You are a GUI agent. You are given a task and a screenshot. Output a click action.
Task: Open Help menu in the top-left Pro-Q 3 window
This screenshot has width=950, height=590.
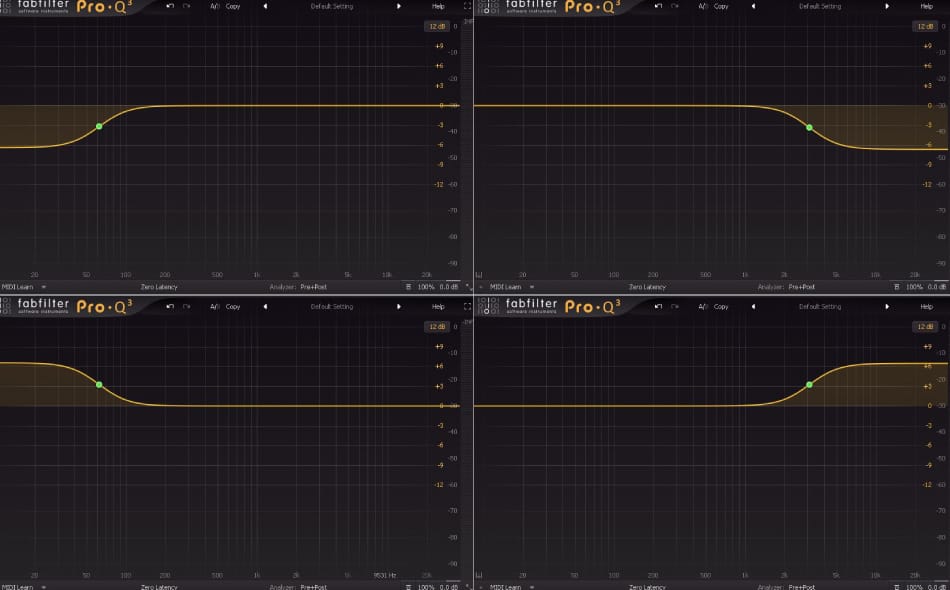coord(438,6)
